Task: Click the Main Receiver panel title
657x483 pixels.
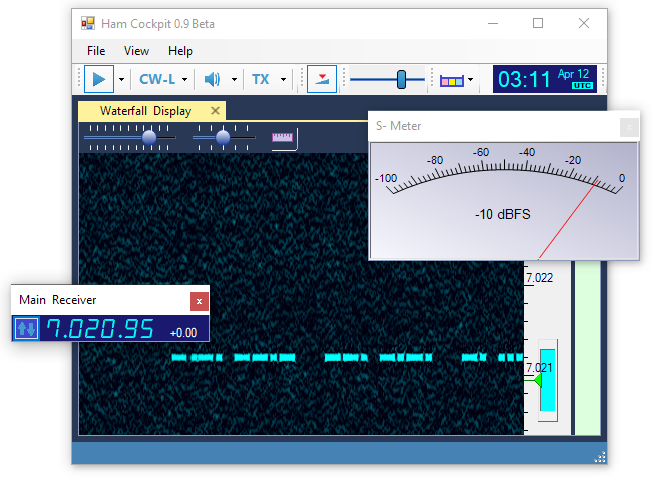Action: click(x=58, y=300)
